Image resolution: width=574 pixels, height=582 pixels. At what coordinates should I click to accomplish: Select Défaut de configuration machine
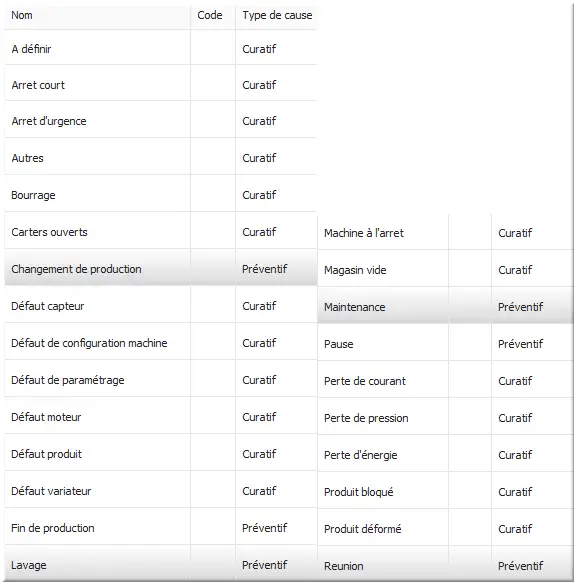coord(160,343)
